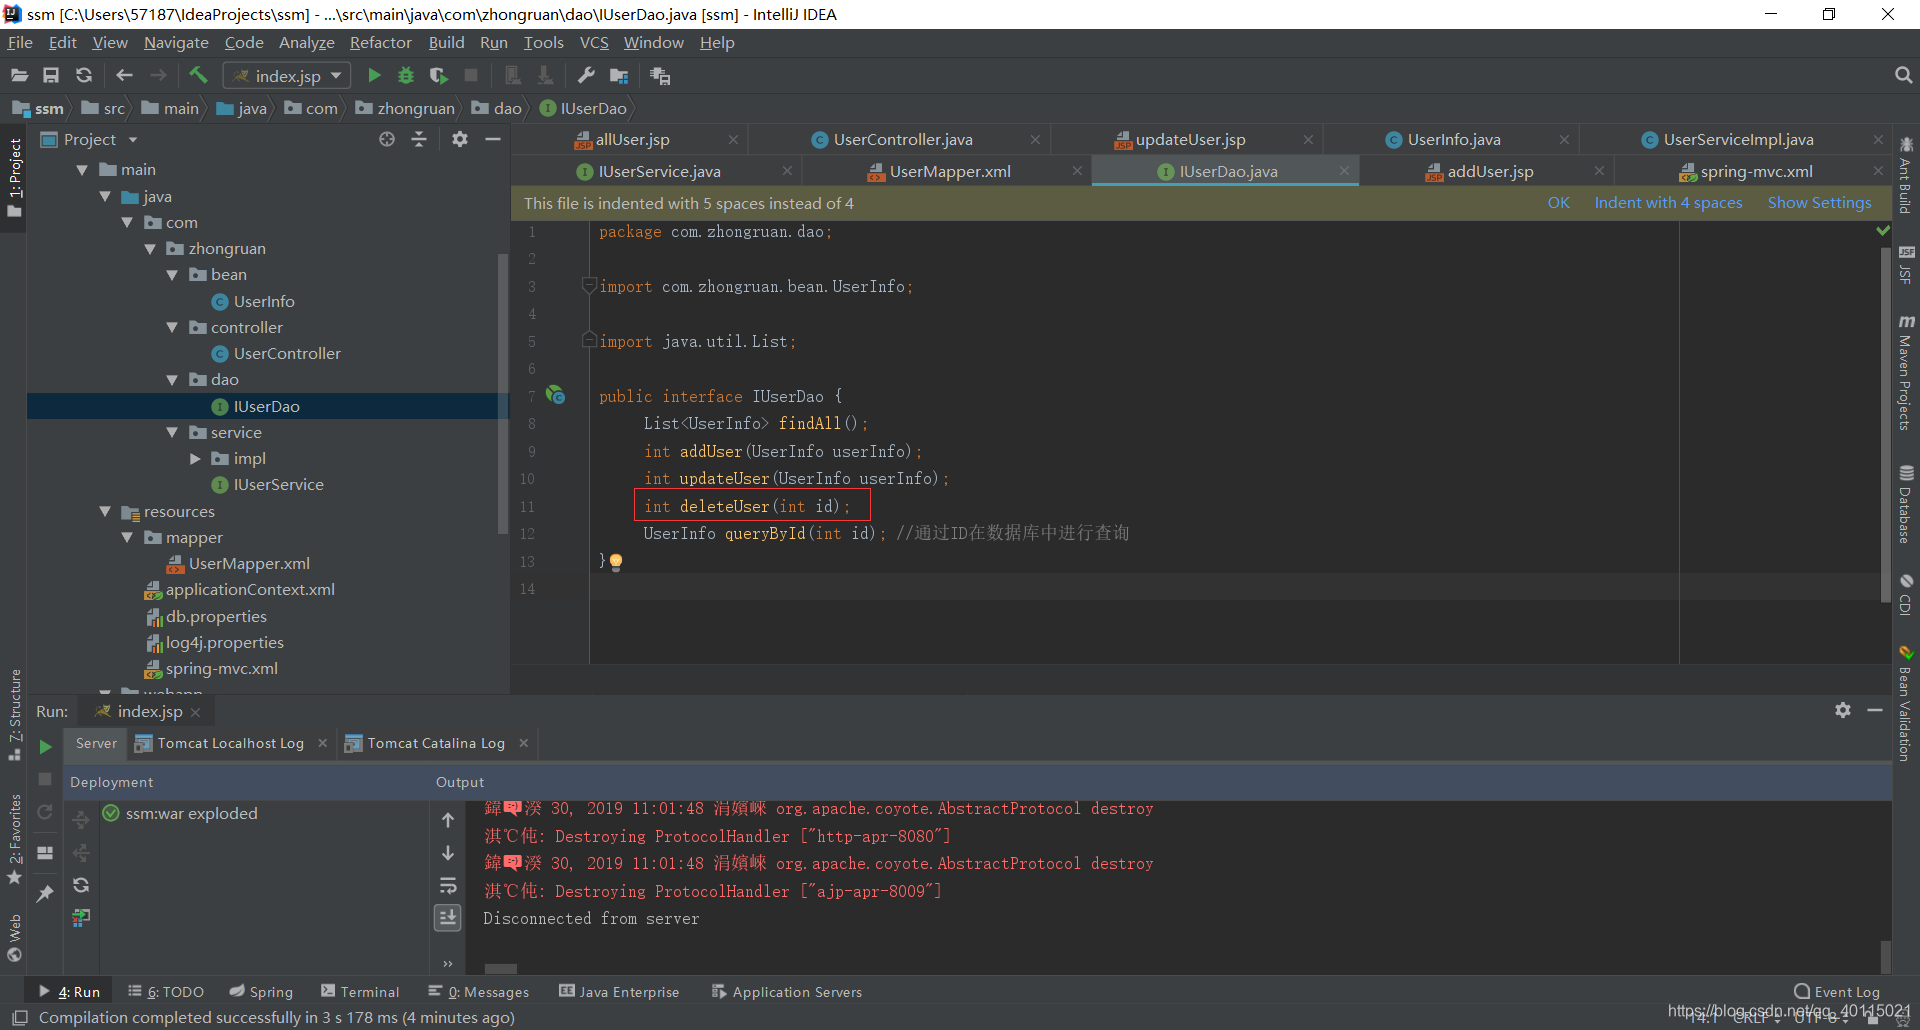
Task: Open the VCS menu
Action: tap(594, 42)
